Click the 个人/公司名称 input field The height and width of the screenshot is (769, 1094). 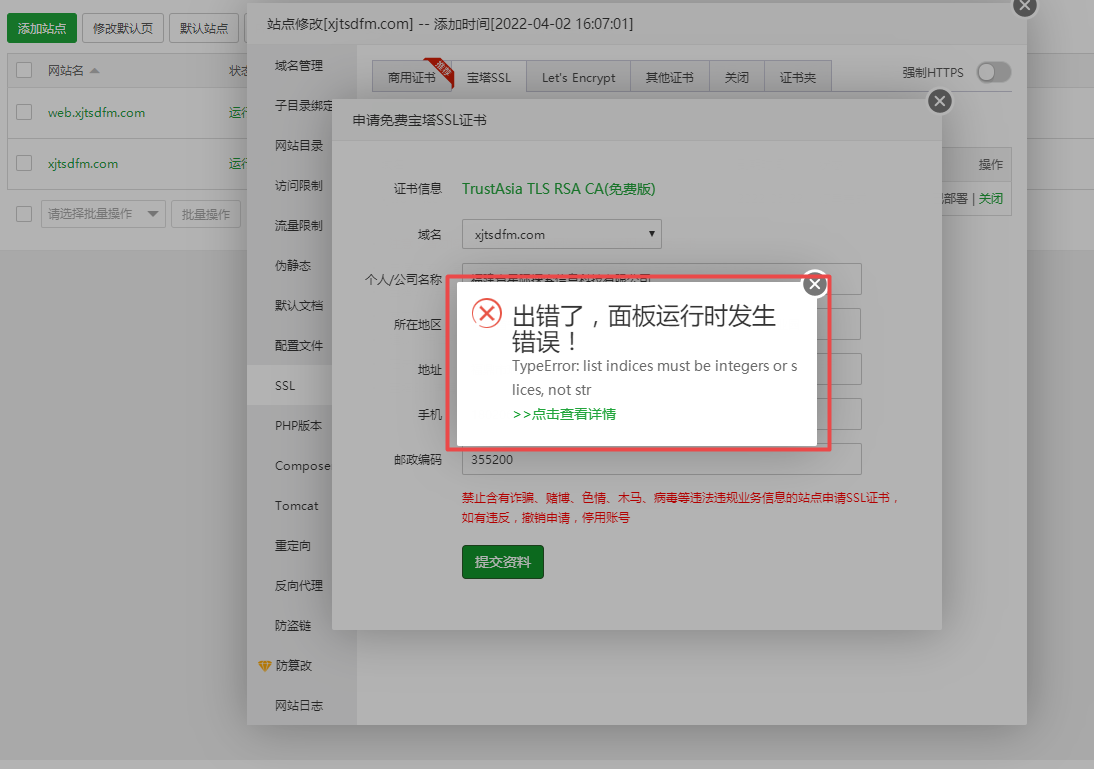coord(661,279)
